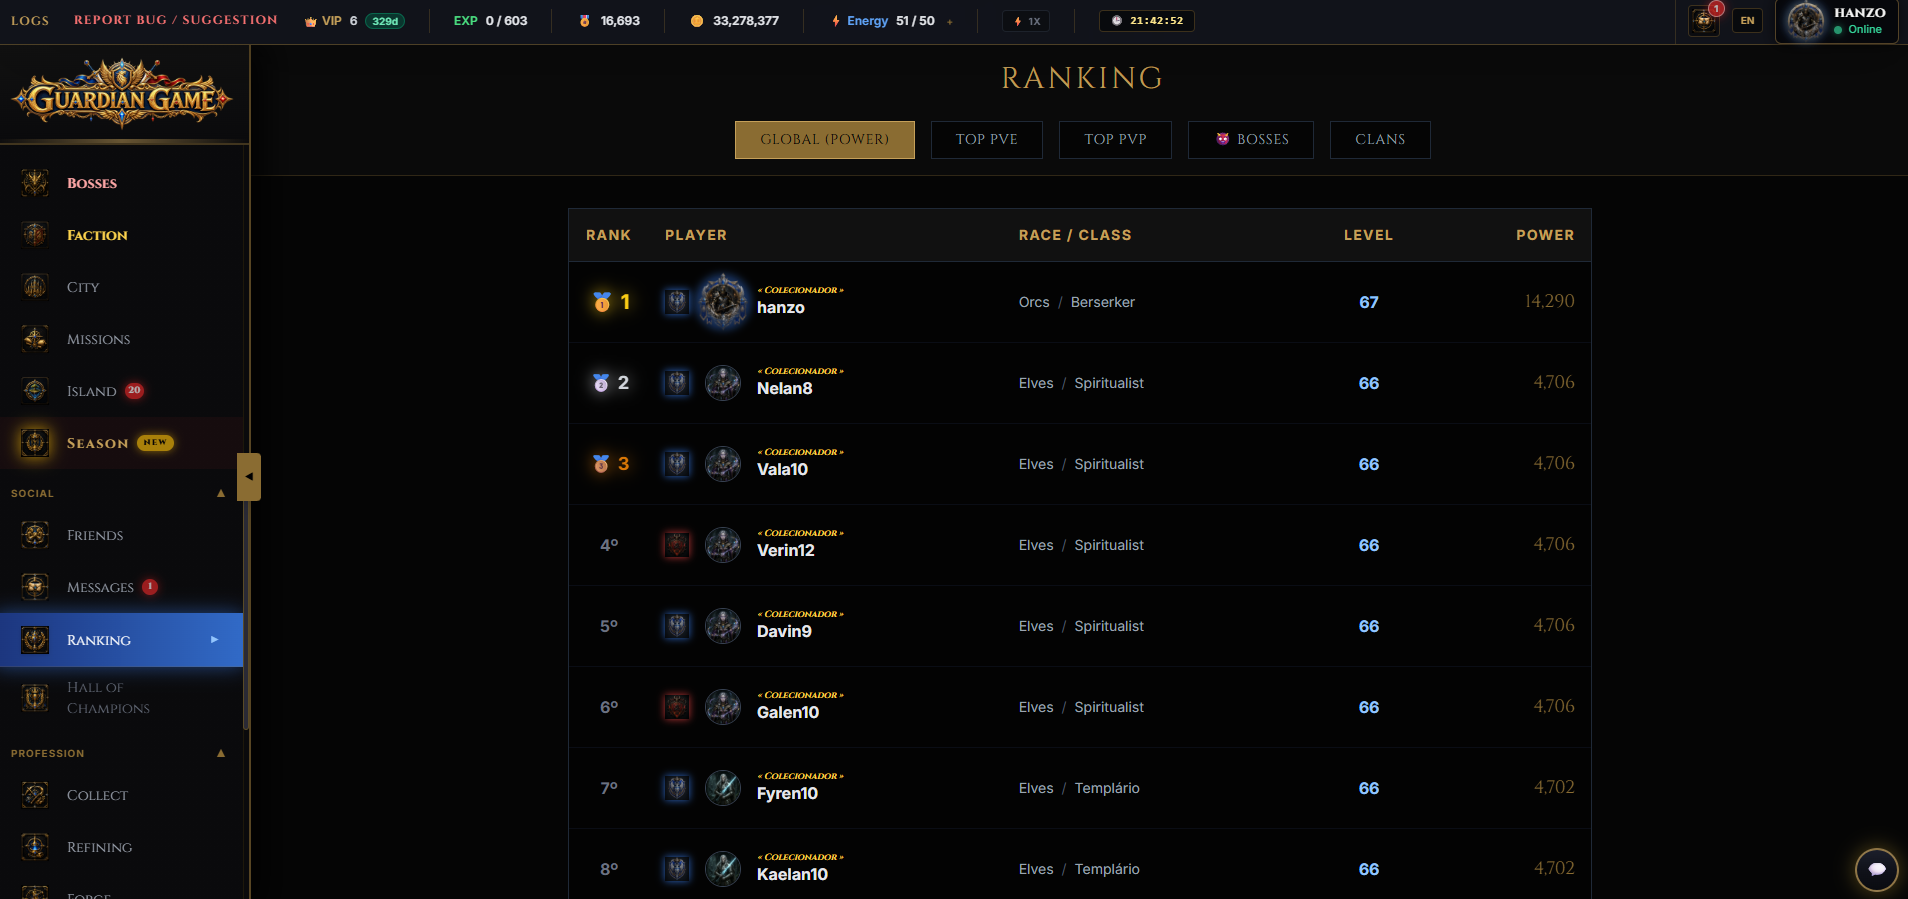Image resolution: width=1908 pixels, height=899 pixels.
Task: Open the Refining profession icon
Action: 35,847
